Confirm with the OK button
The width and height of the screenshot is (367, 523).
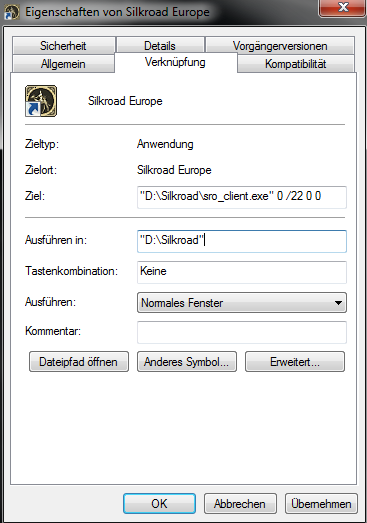159,504
